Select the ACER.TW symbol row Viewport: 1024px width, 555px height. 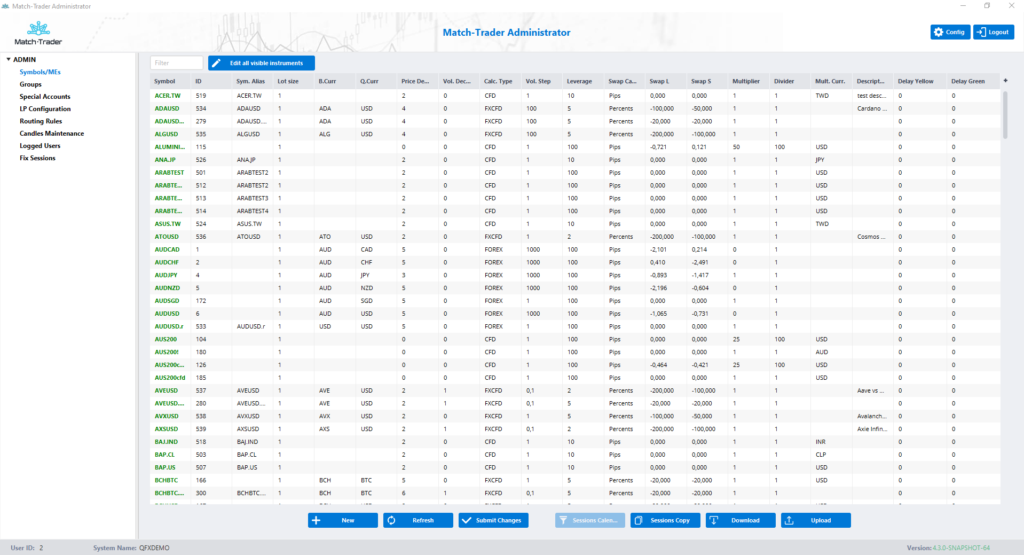coord(575,95)
